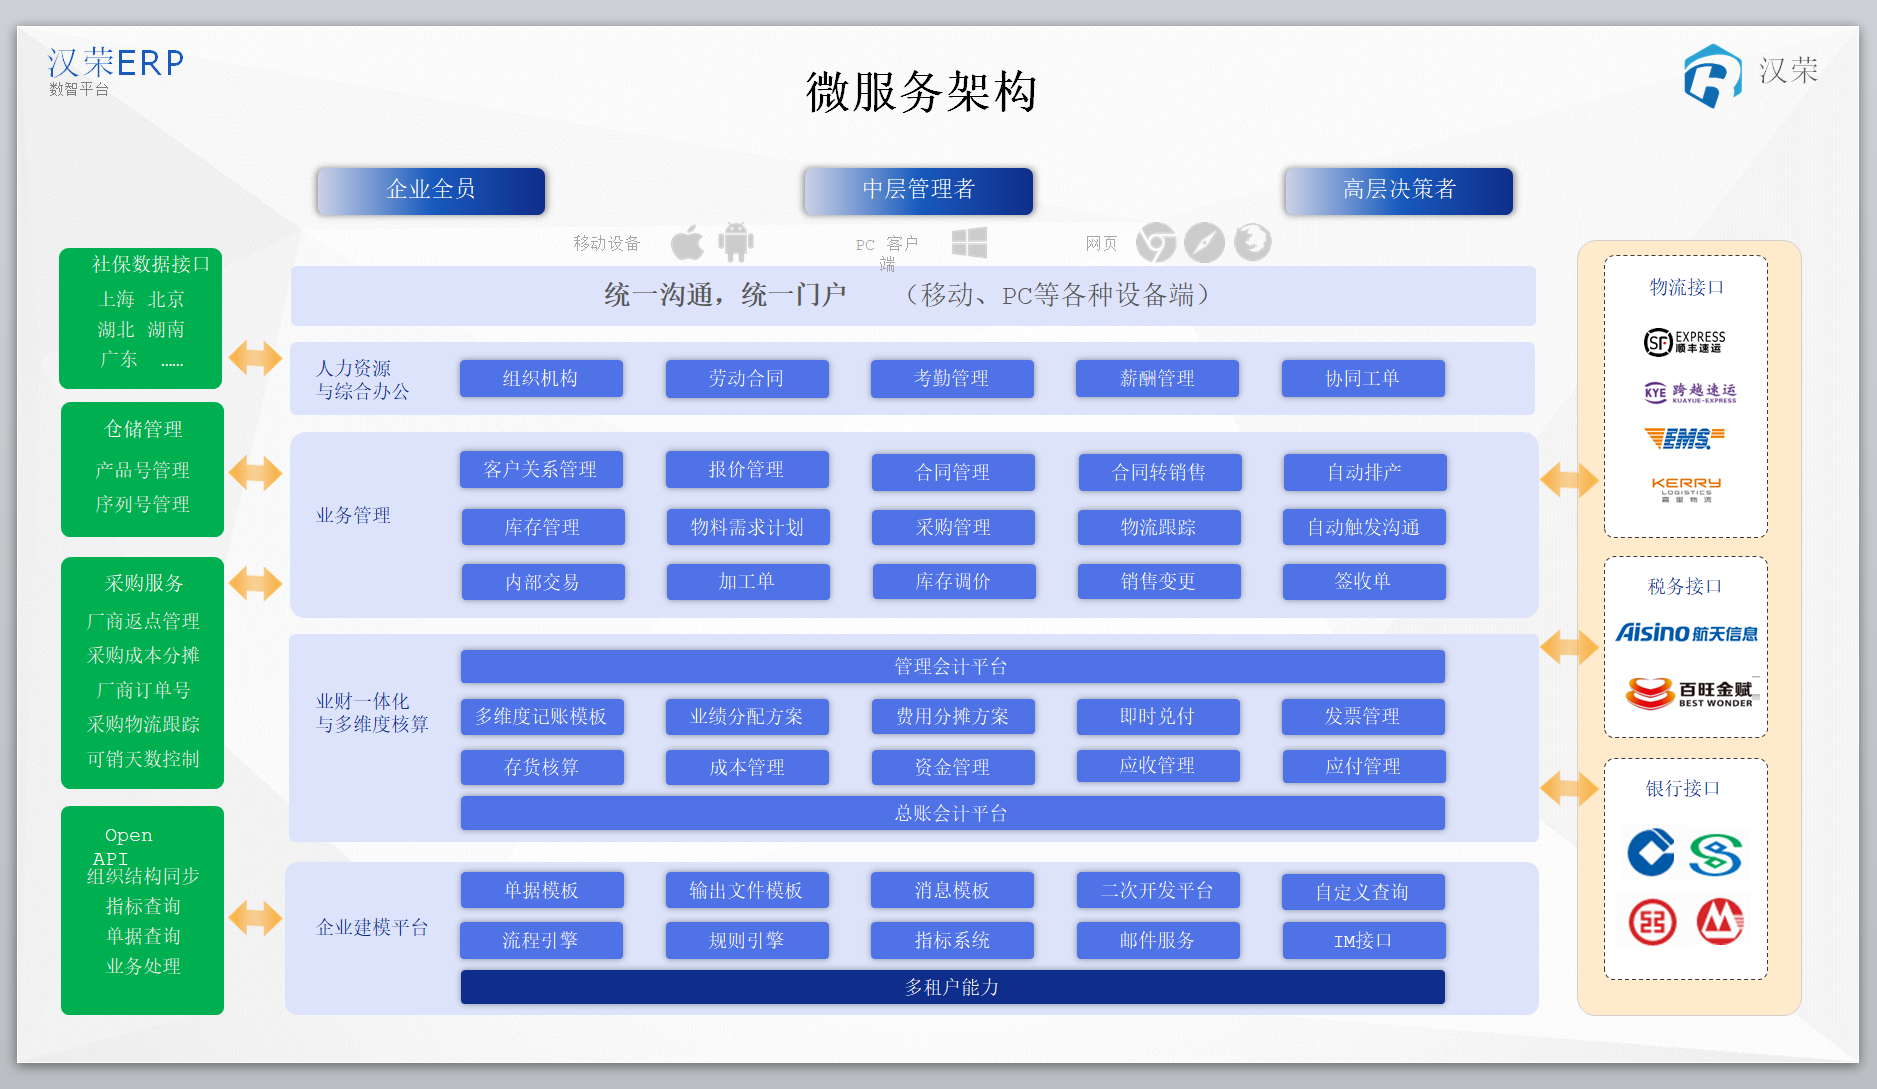
Task: Select the 高层决策者 header tab
Action: pyautogui.click(x=1398, y=190)
